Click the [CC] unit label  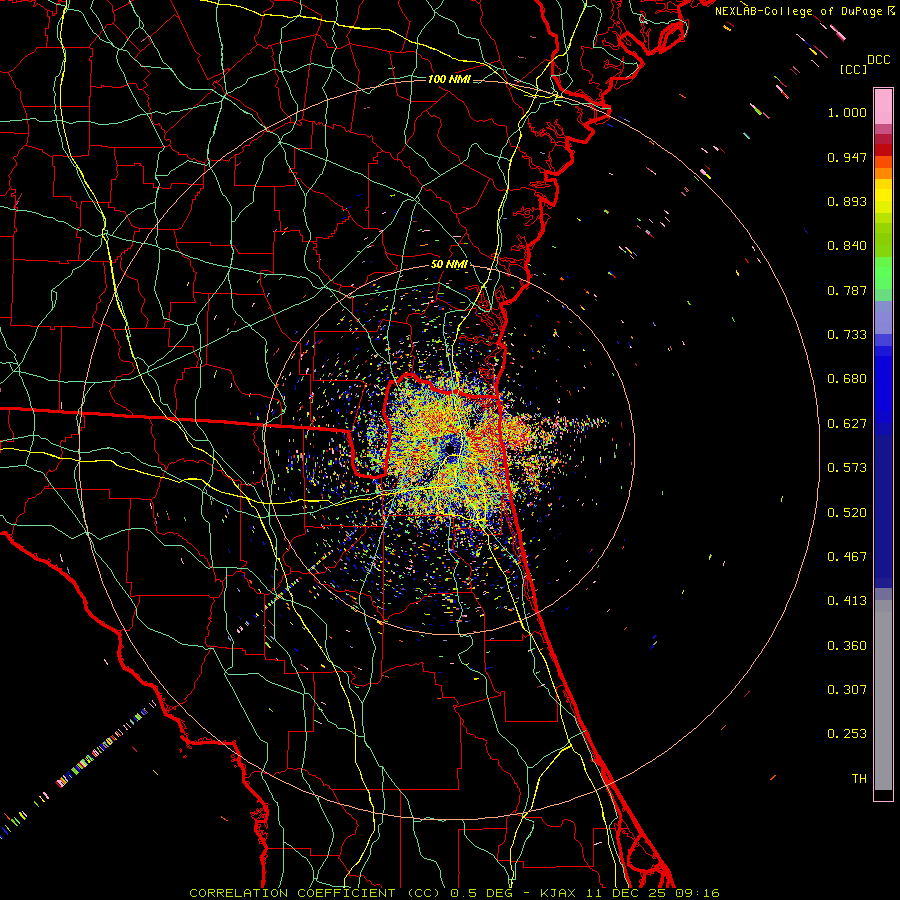click(854, 69)
